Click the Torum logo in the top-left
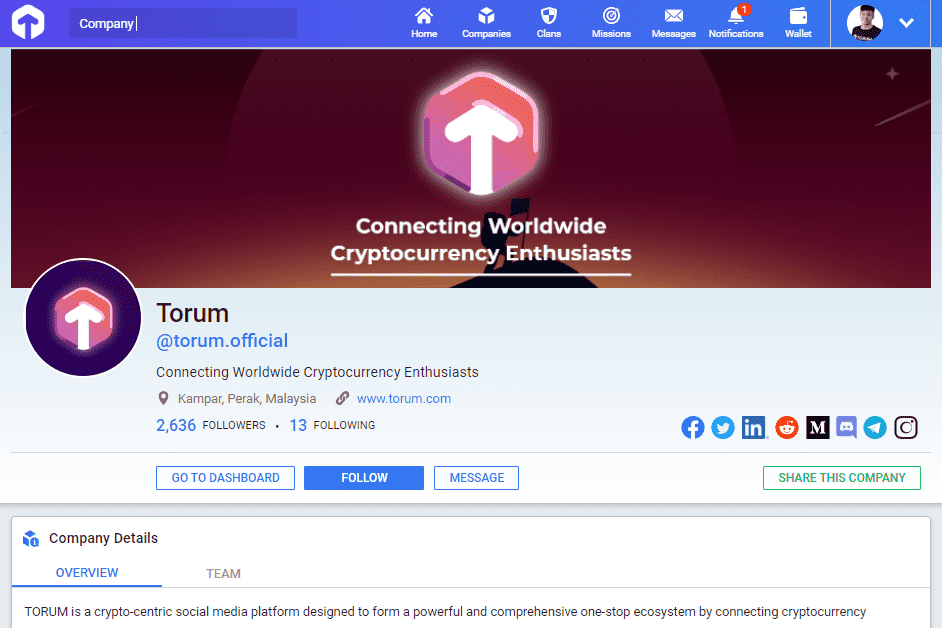Screen dimensions: 942x628 point(27,21)
